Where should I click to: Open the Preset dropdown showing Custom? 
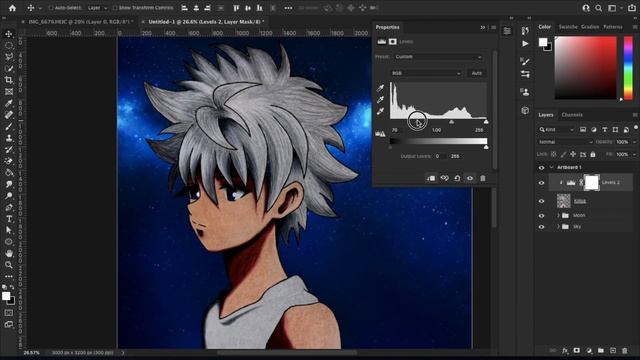point(438,57)
